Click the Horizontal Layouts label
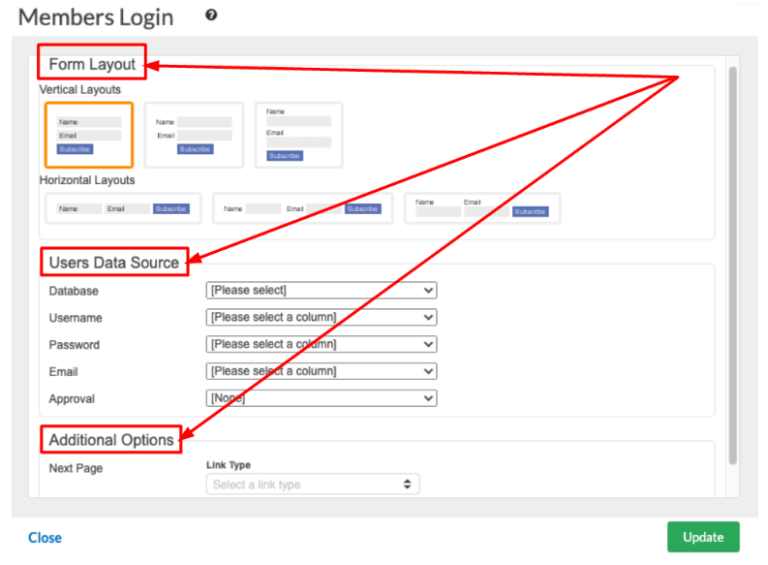The image size is (768, 565). [x=87, y=180]
